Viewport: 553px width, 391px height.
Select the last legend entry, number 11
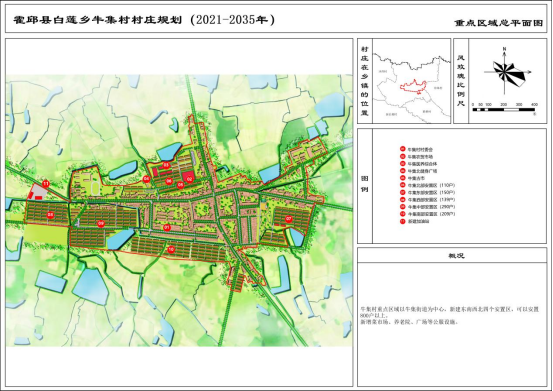click(415, 221)
